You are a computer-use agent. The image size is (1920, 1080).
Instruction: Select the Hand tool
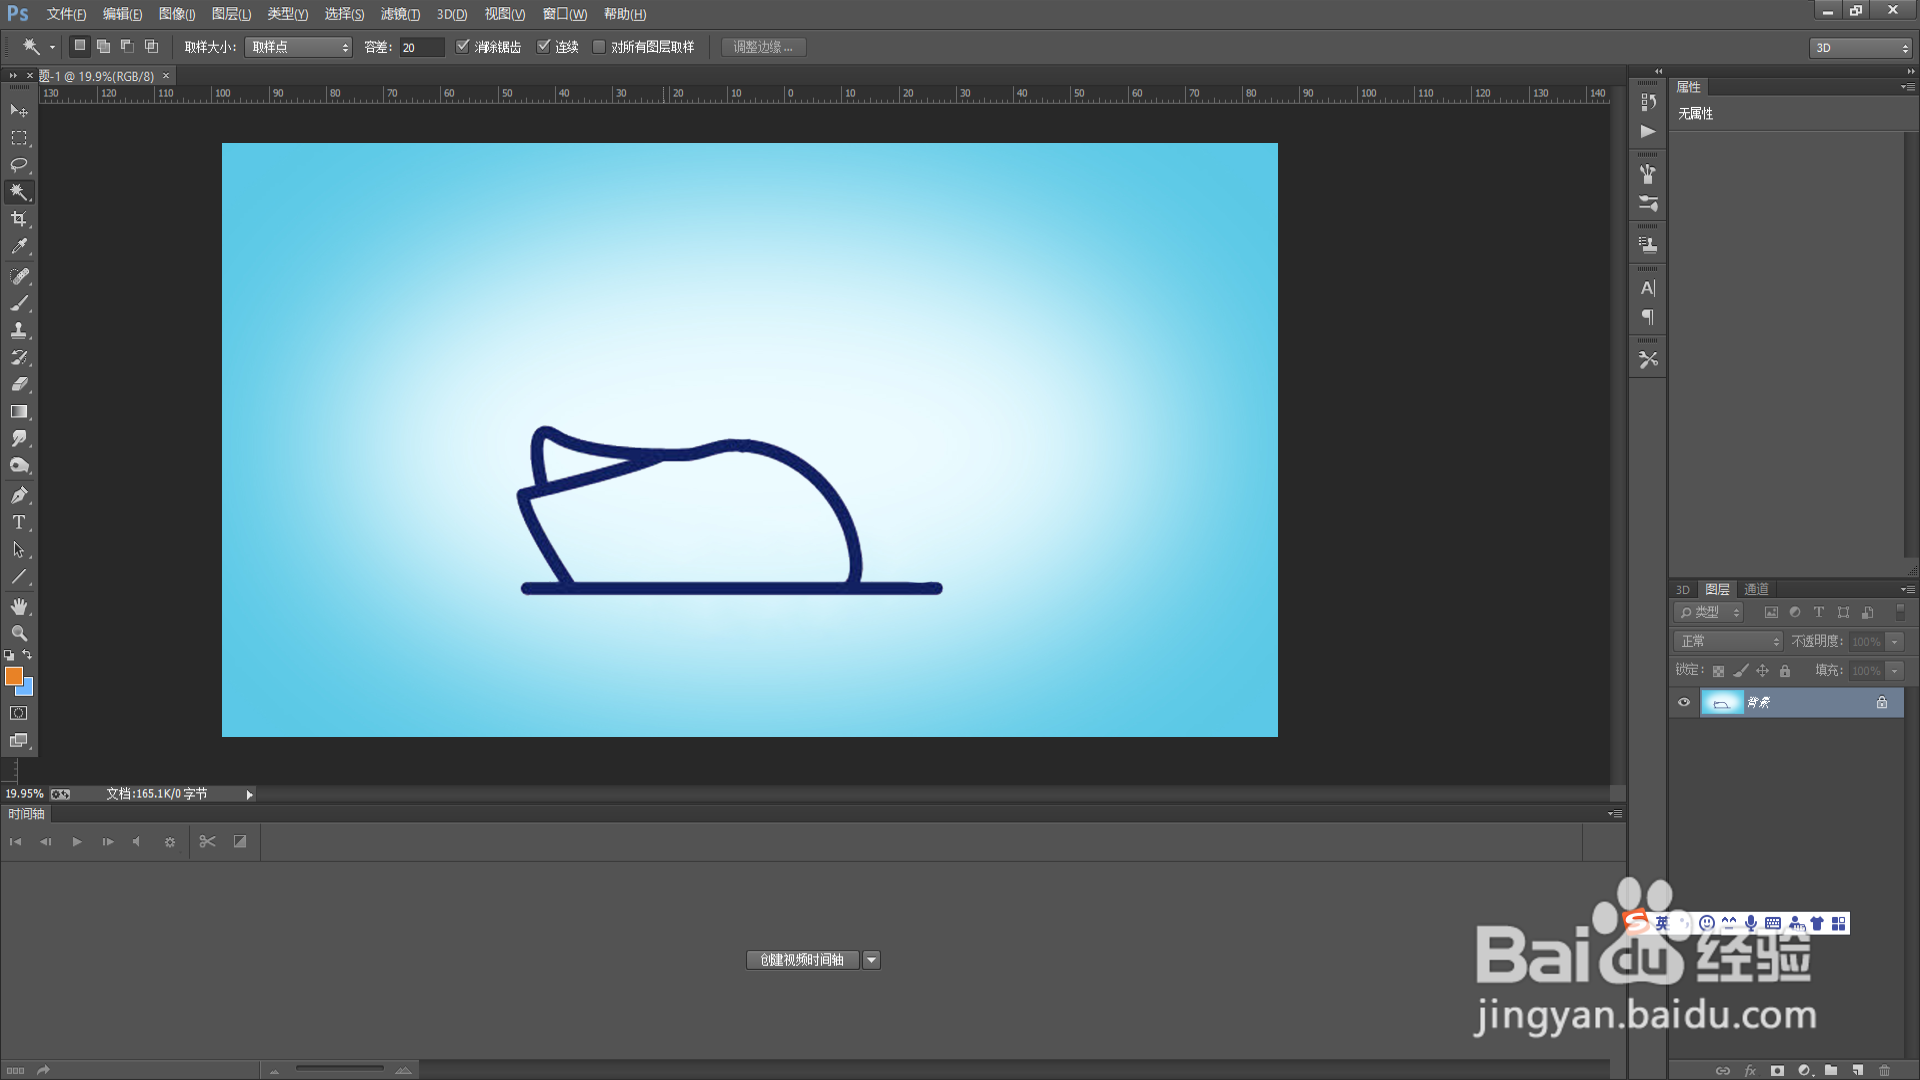pos(19,606)
